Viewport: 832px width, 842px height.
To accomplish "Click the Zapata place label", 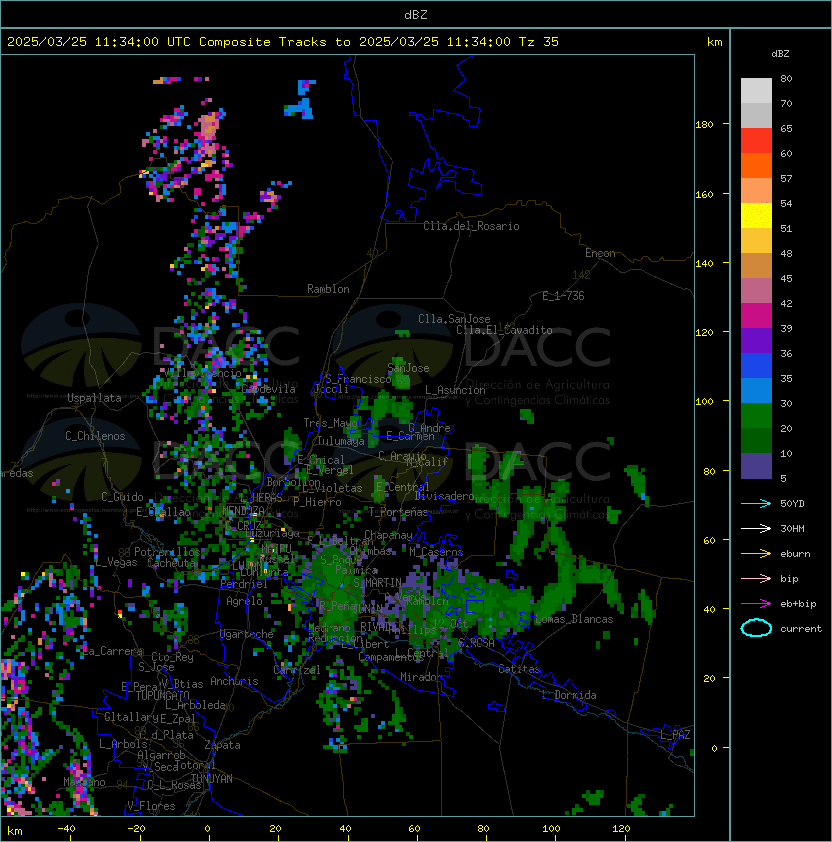I will click(x=222, y=745).
